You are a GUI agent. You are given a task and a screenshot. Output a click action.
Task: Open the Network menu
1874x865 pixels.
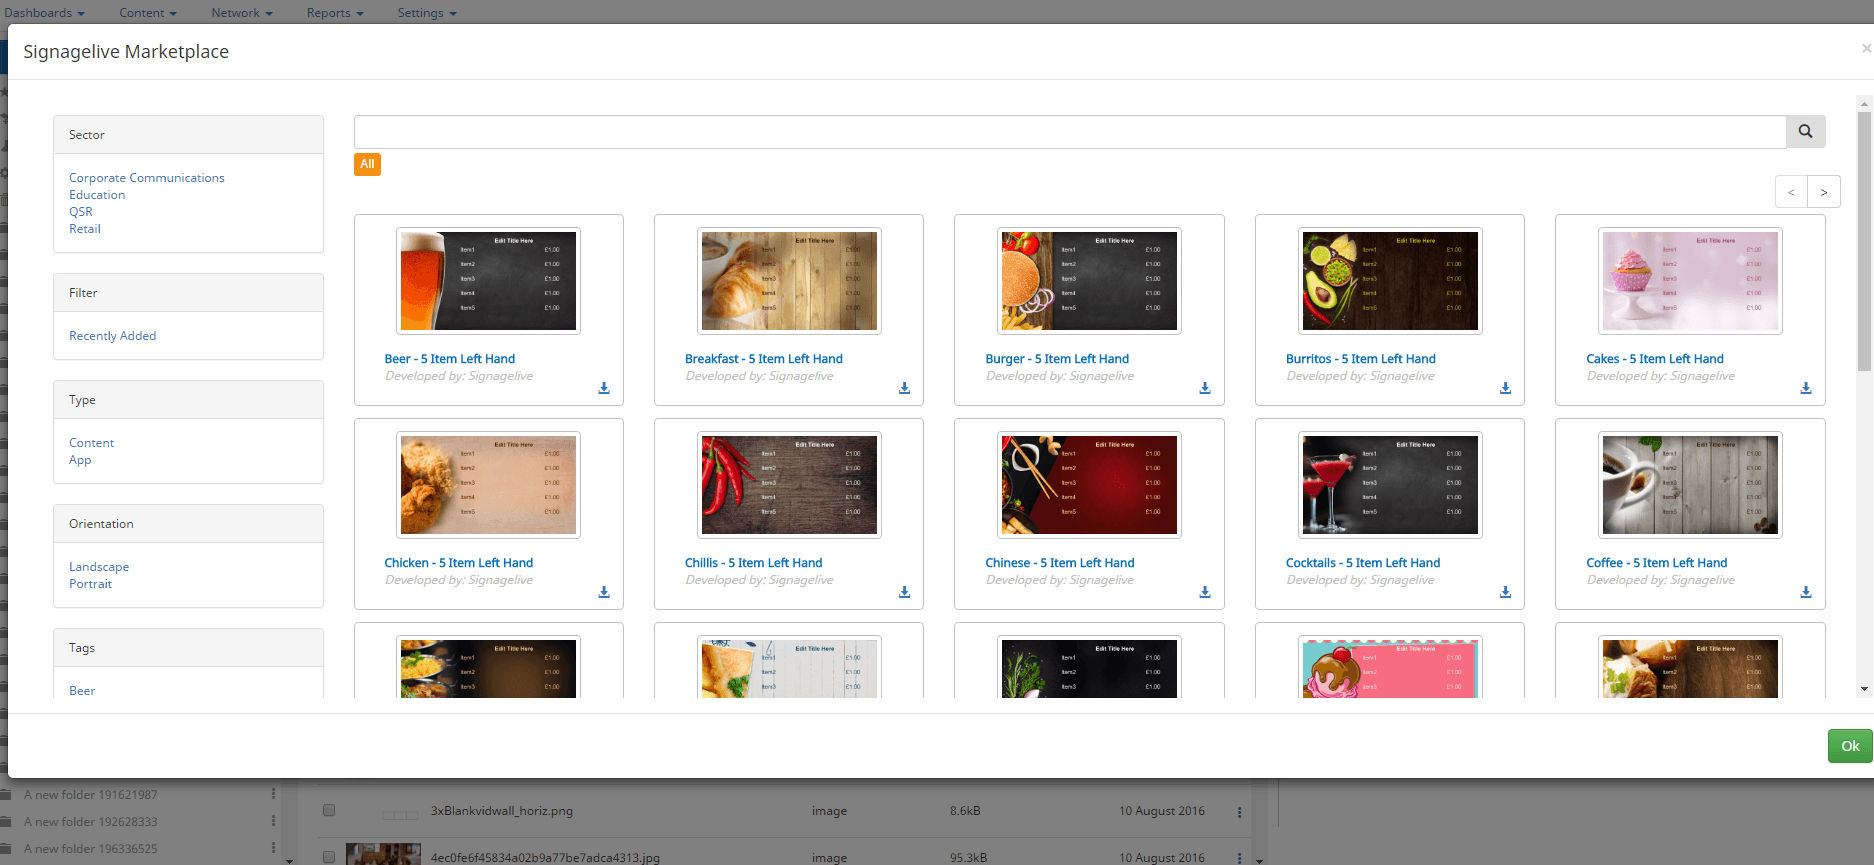(x=241, y=13)
